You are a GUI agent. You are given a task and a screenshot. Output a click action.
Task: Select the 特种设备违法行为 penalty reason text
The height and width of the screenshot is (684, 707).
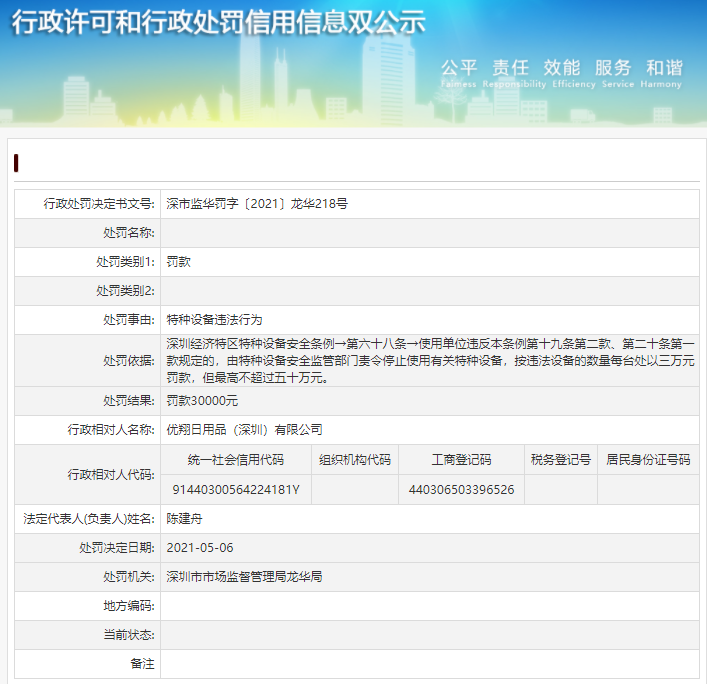pyautogui.click(x=214, y=320)
